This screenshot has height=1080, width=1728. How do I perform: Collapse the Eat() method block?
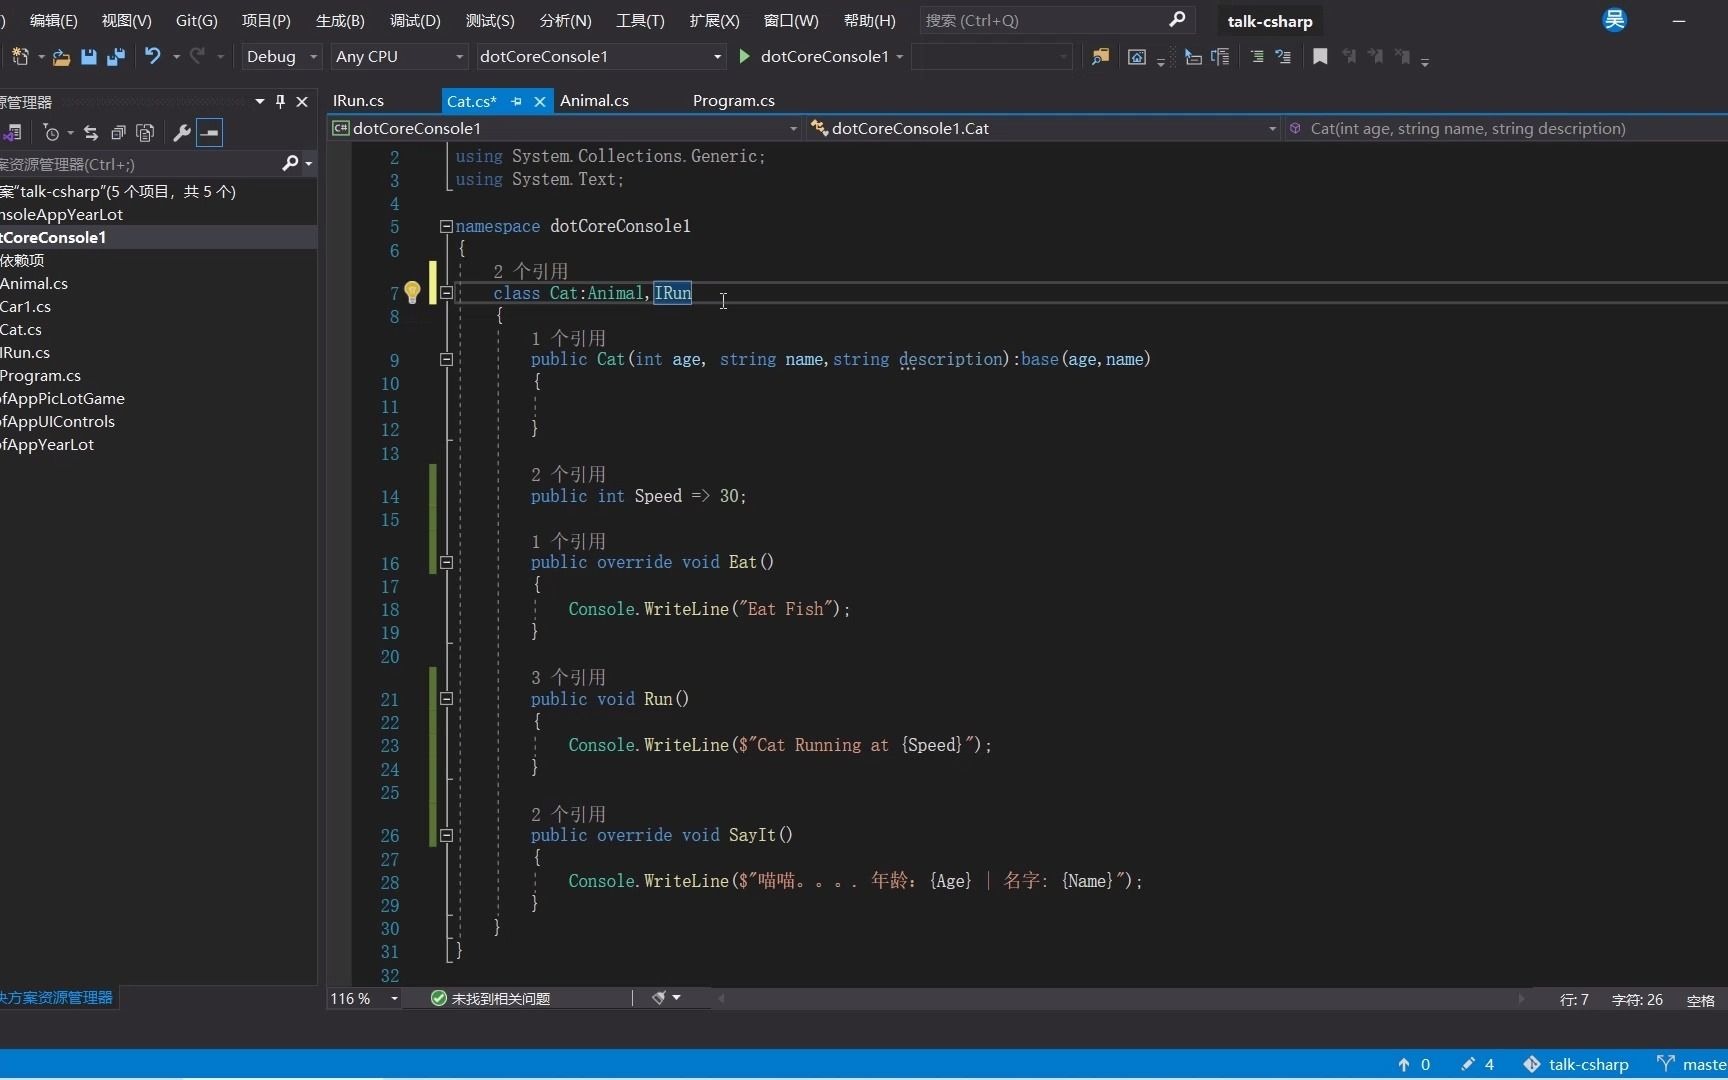pos(446,562)
